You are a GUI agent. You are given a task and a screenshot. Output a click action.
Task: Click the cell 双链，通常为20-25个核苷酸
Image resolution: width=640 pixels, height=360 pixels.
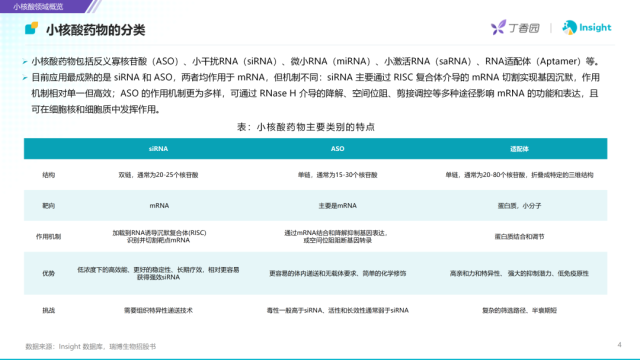(158, 175)
